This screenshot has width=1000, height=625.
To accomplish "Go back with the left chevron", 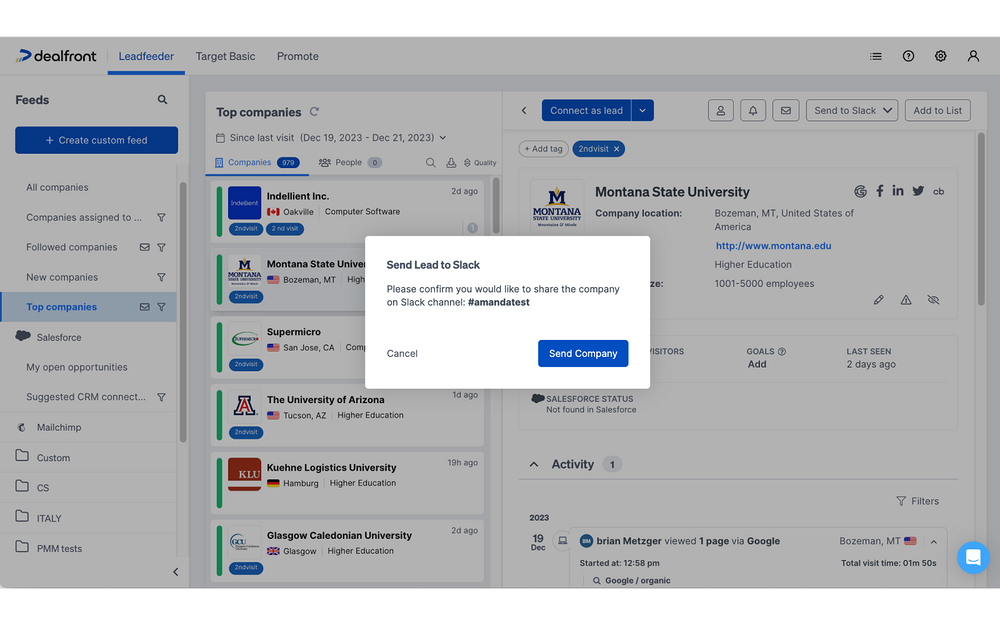I will [x=524, y=110].
